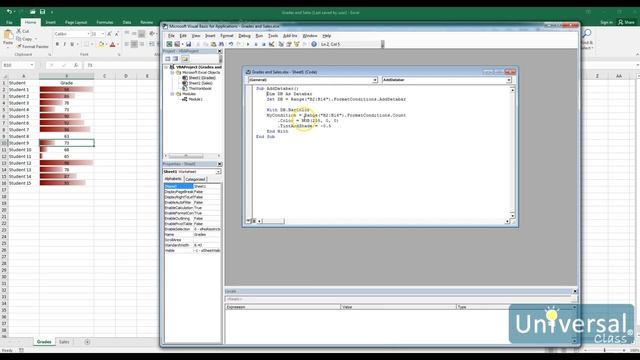Select ThisWorkbook in project tree
Screen dimensions: 640x360
coord(200,88)
